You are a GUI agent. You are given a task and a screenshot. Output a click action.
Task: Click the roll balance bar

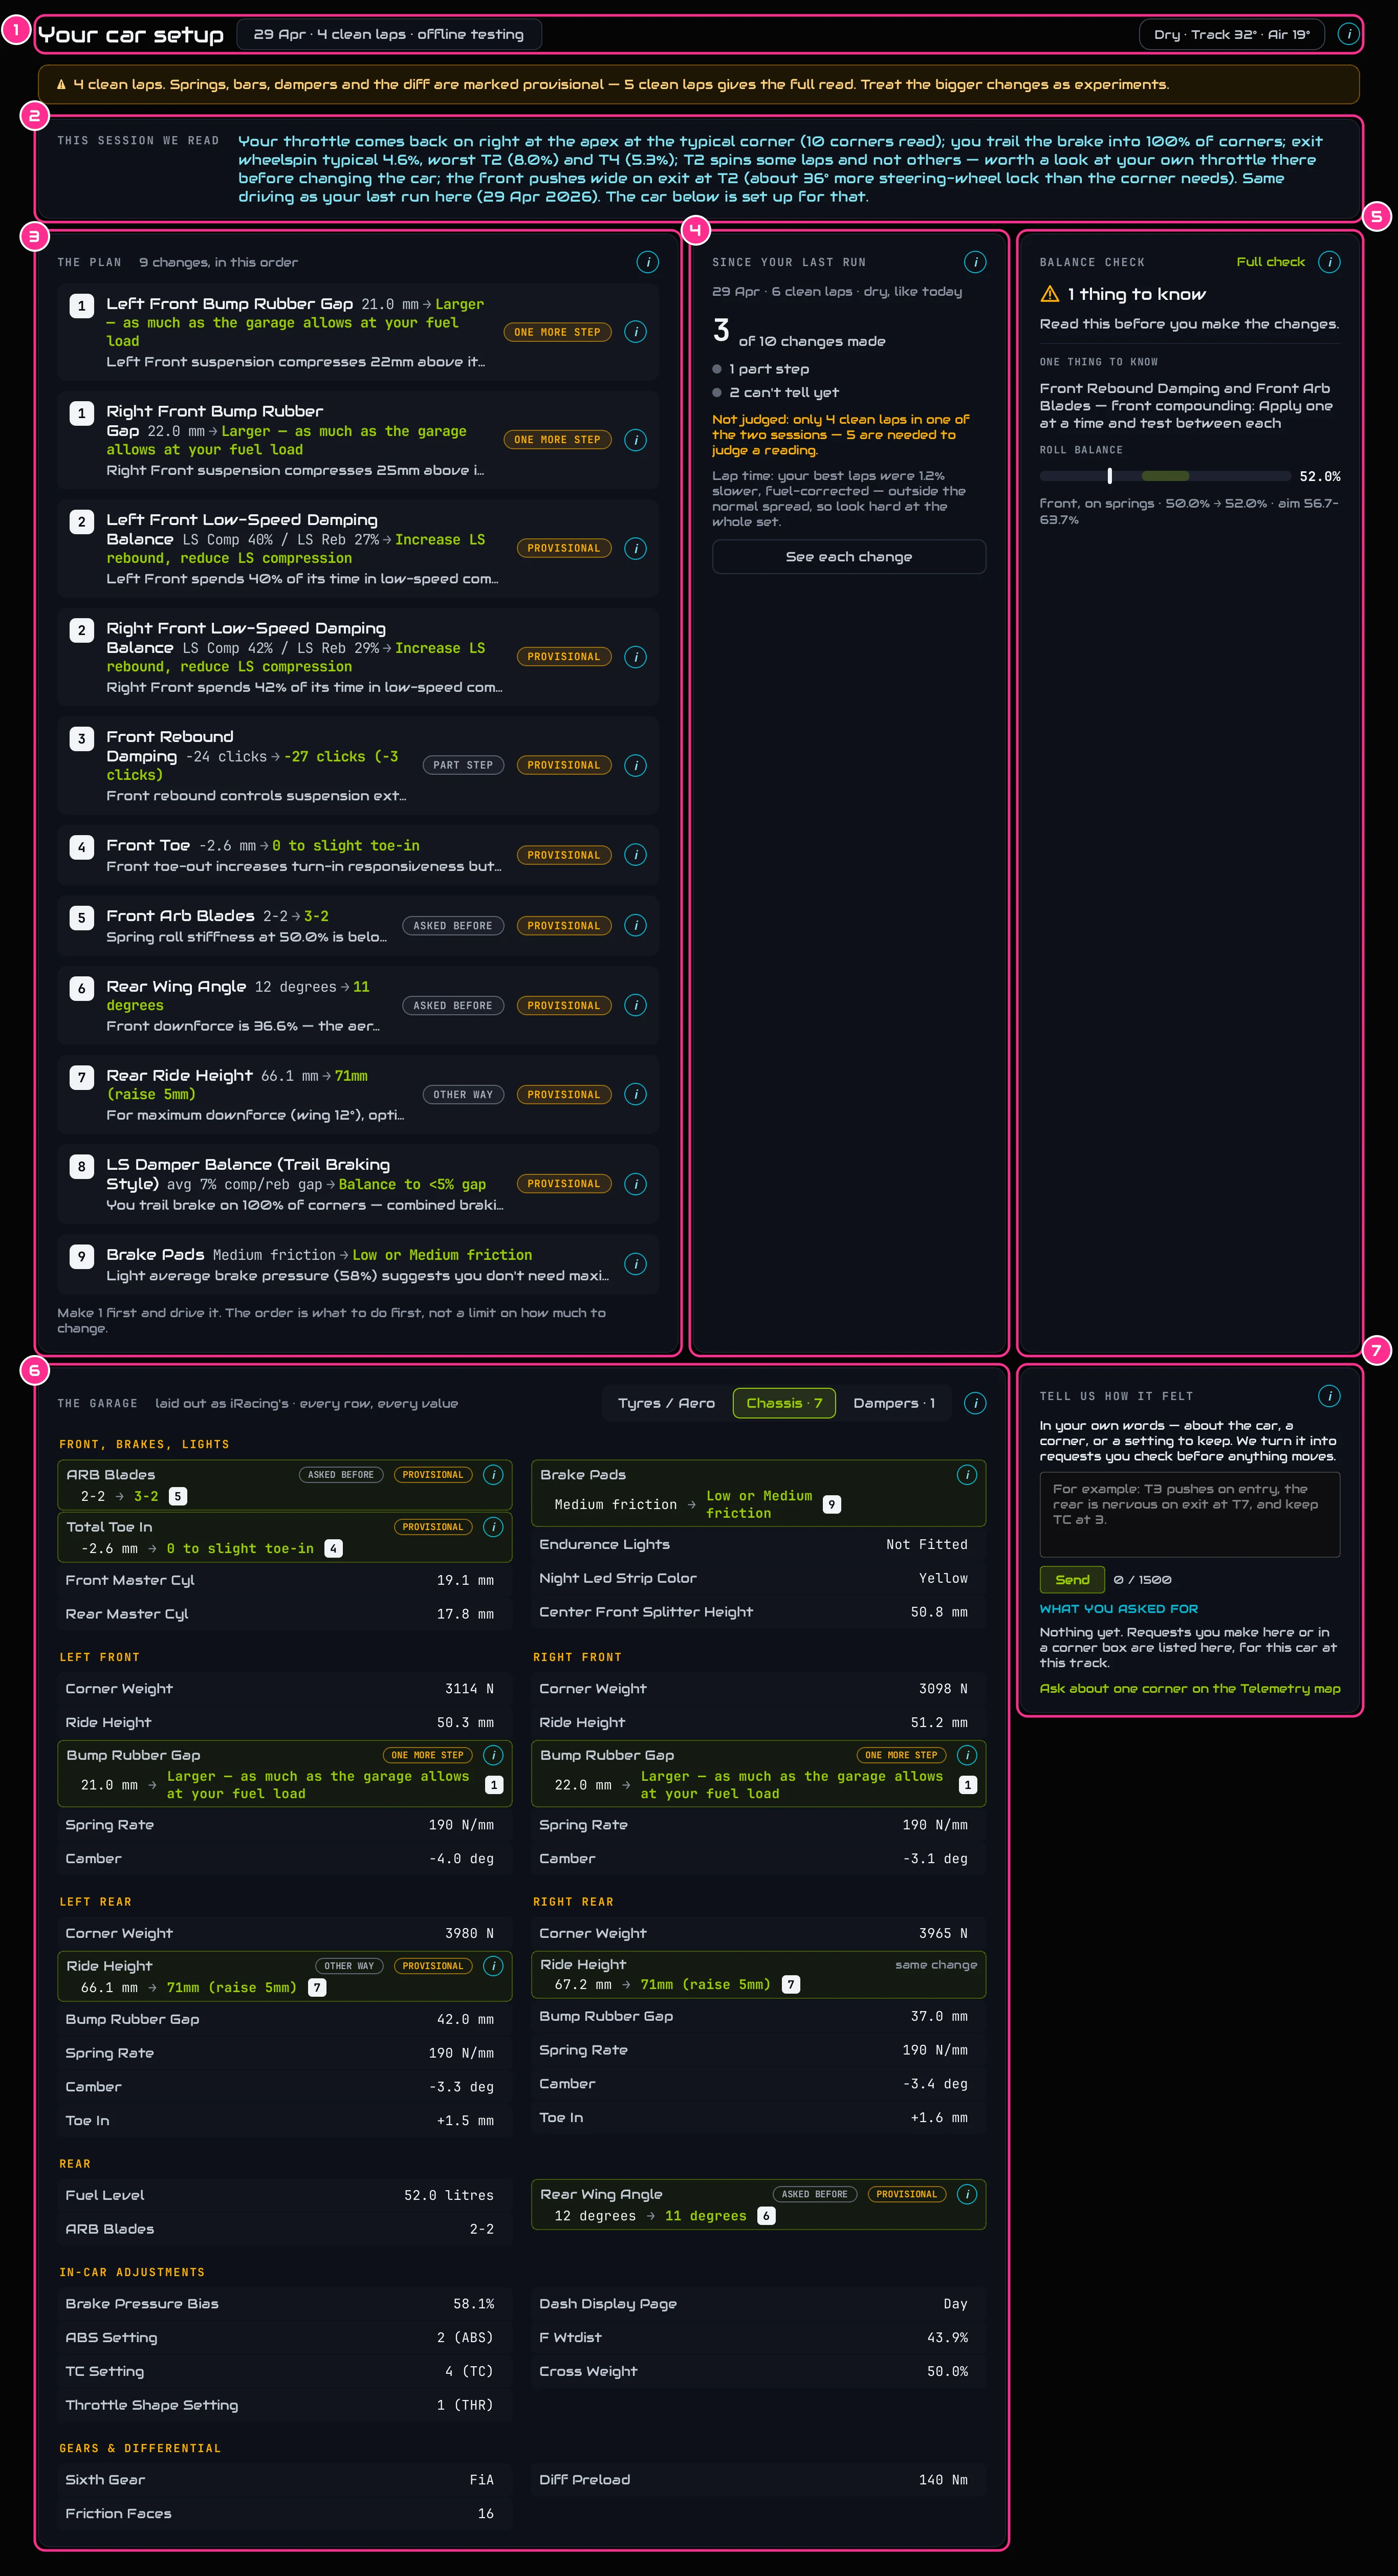[1165, 476]
